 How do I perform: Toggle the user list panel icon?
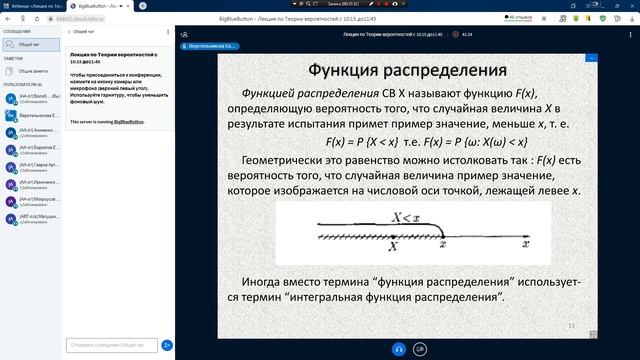[x=184, y=35]
